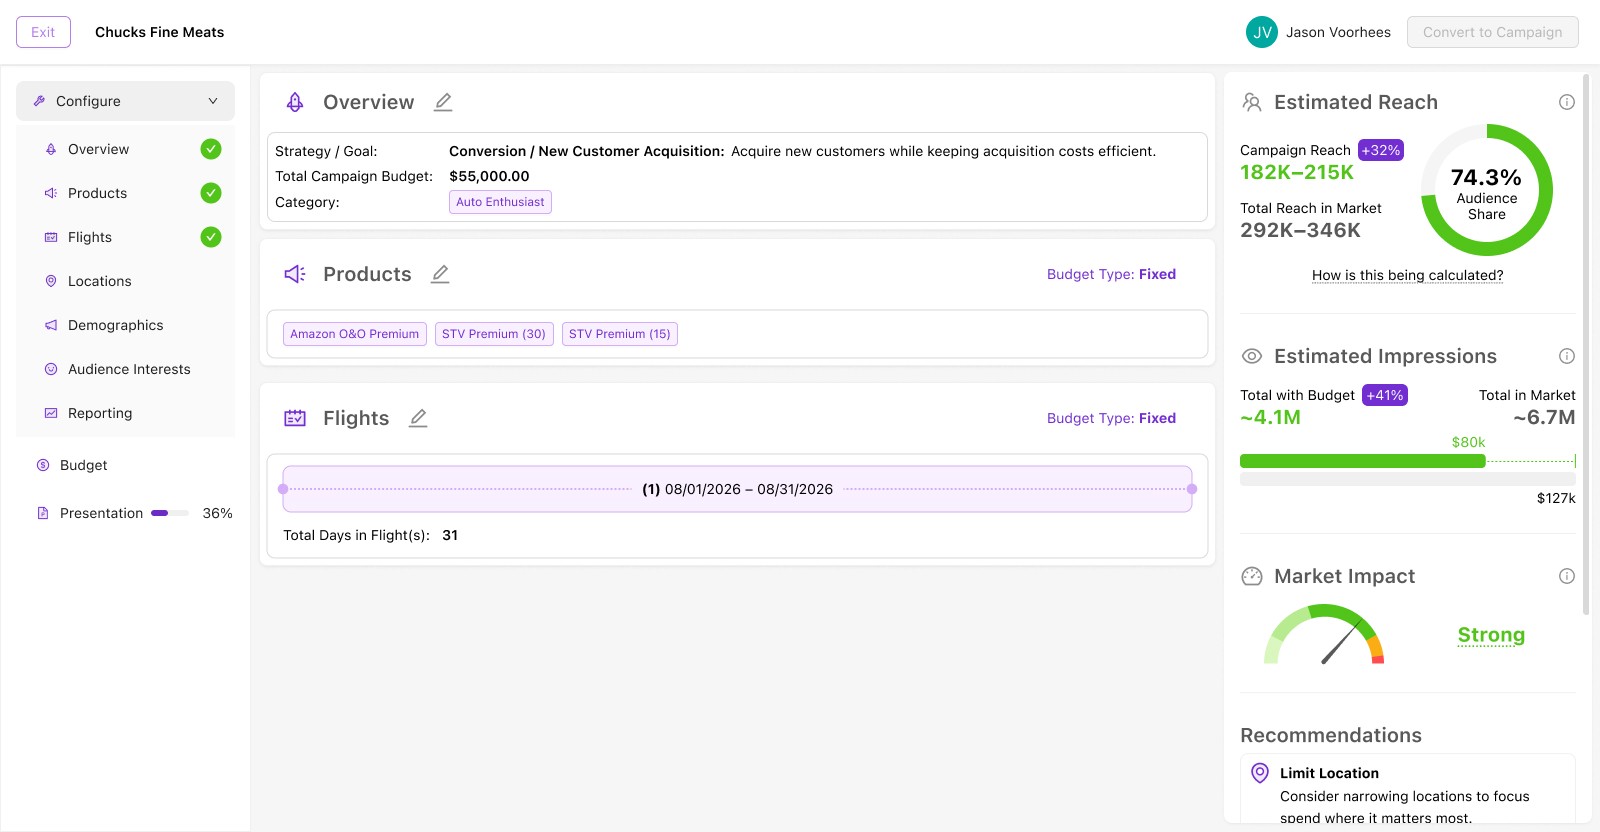Open Products in the sidebar
Screen dimensions: 1600x832
[x=125, y=193]
